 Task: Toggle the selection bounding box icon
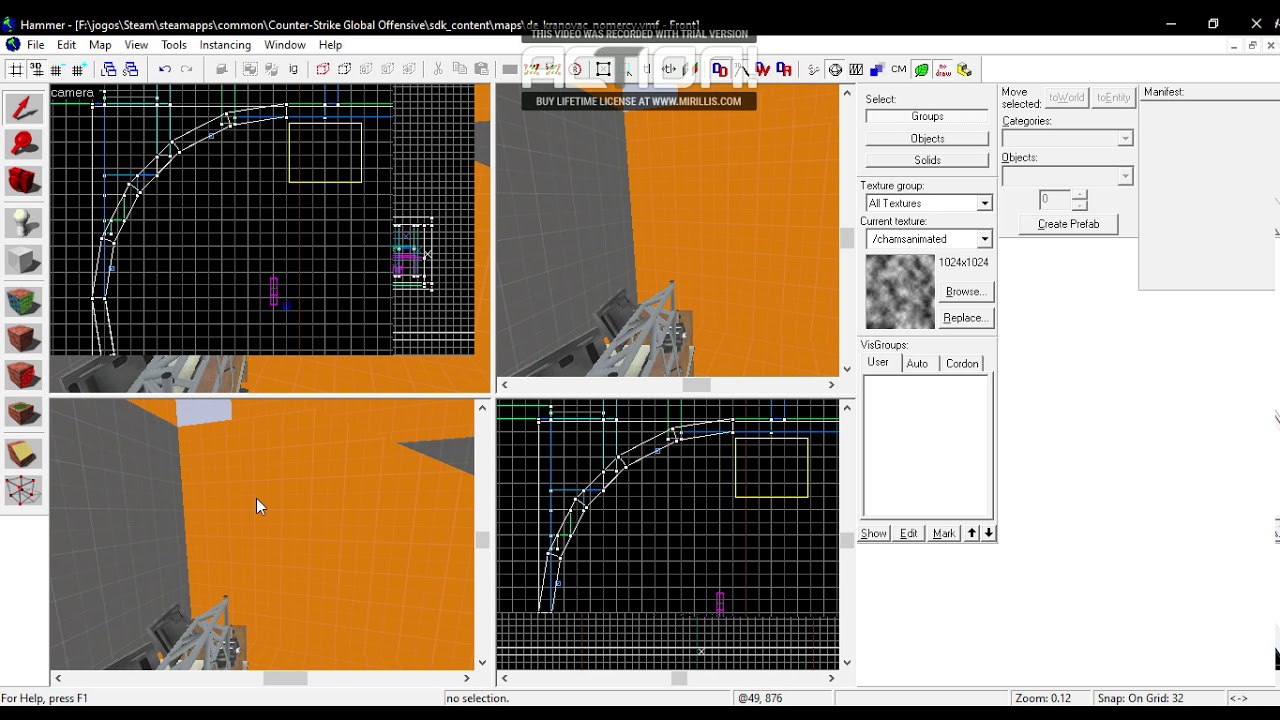point(603,69)
